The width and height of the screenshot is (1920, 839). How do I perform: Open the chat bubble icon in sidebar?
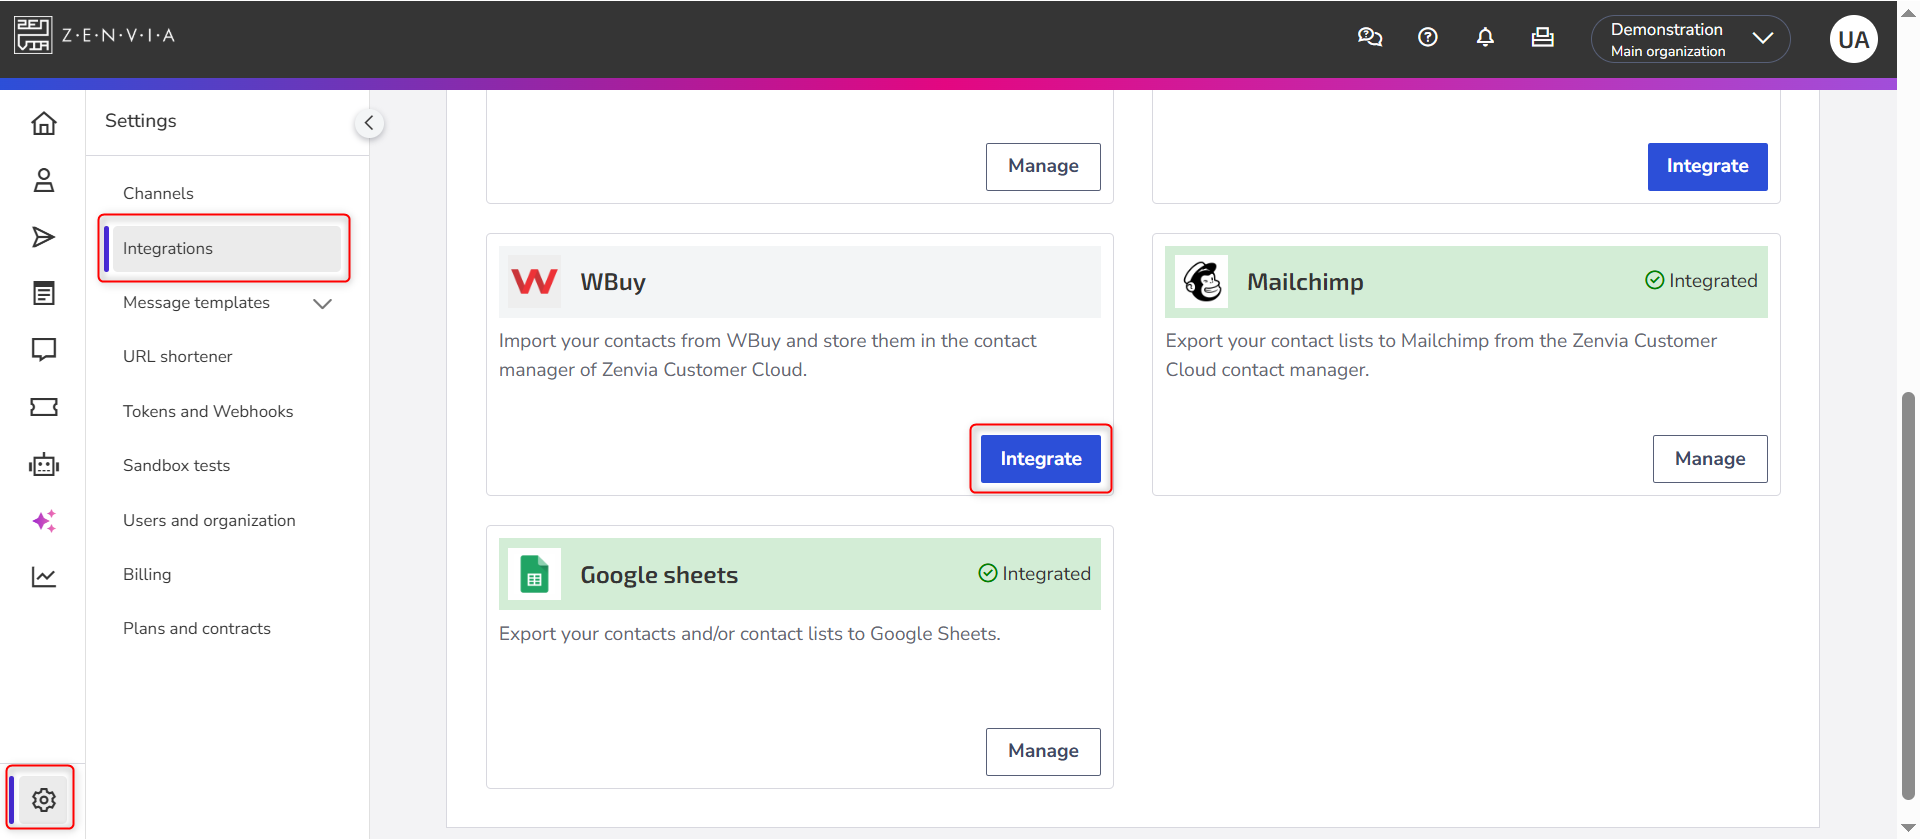tap(44, 350)
